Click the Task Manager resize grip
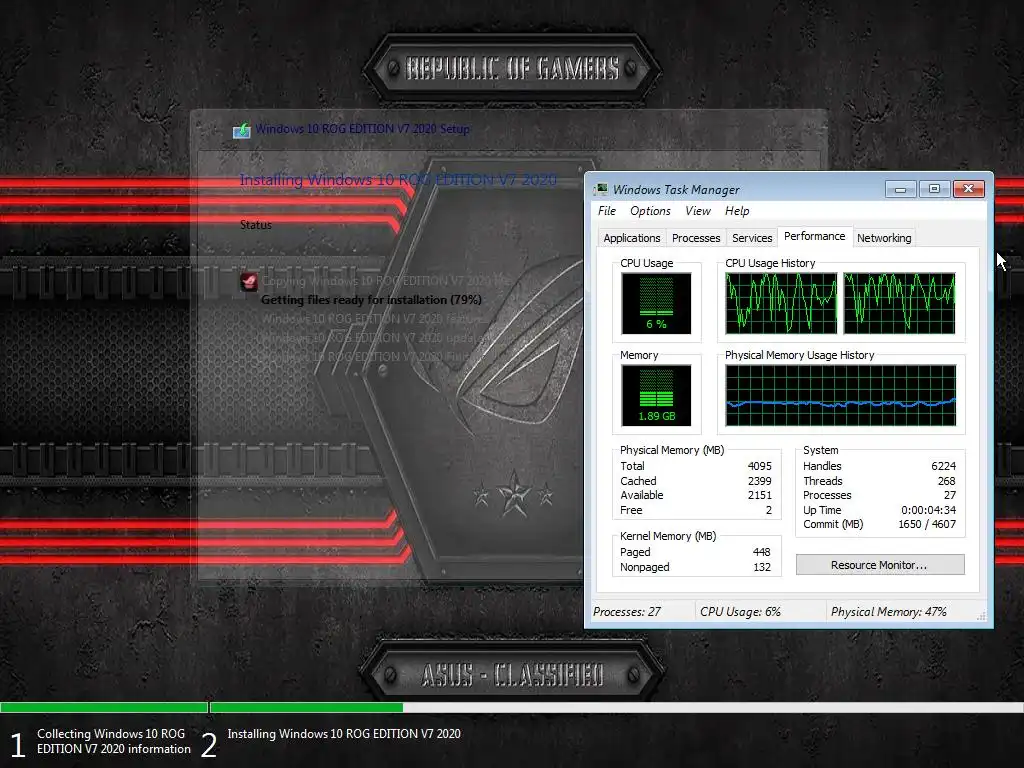 click(x=981, y=616)
